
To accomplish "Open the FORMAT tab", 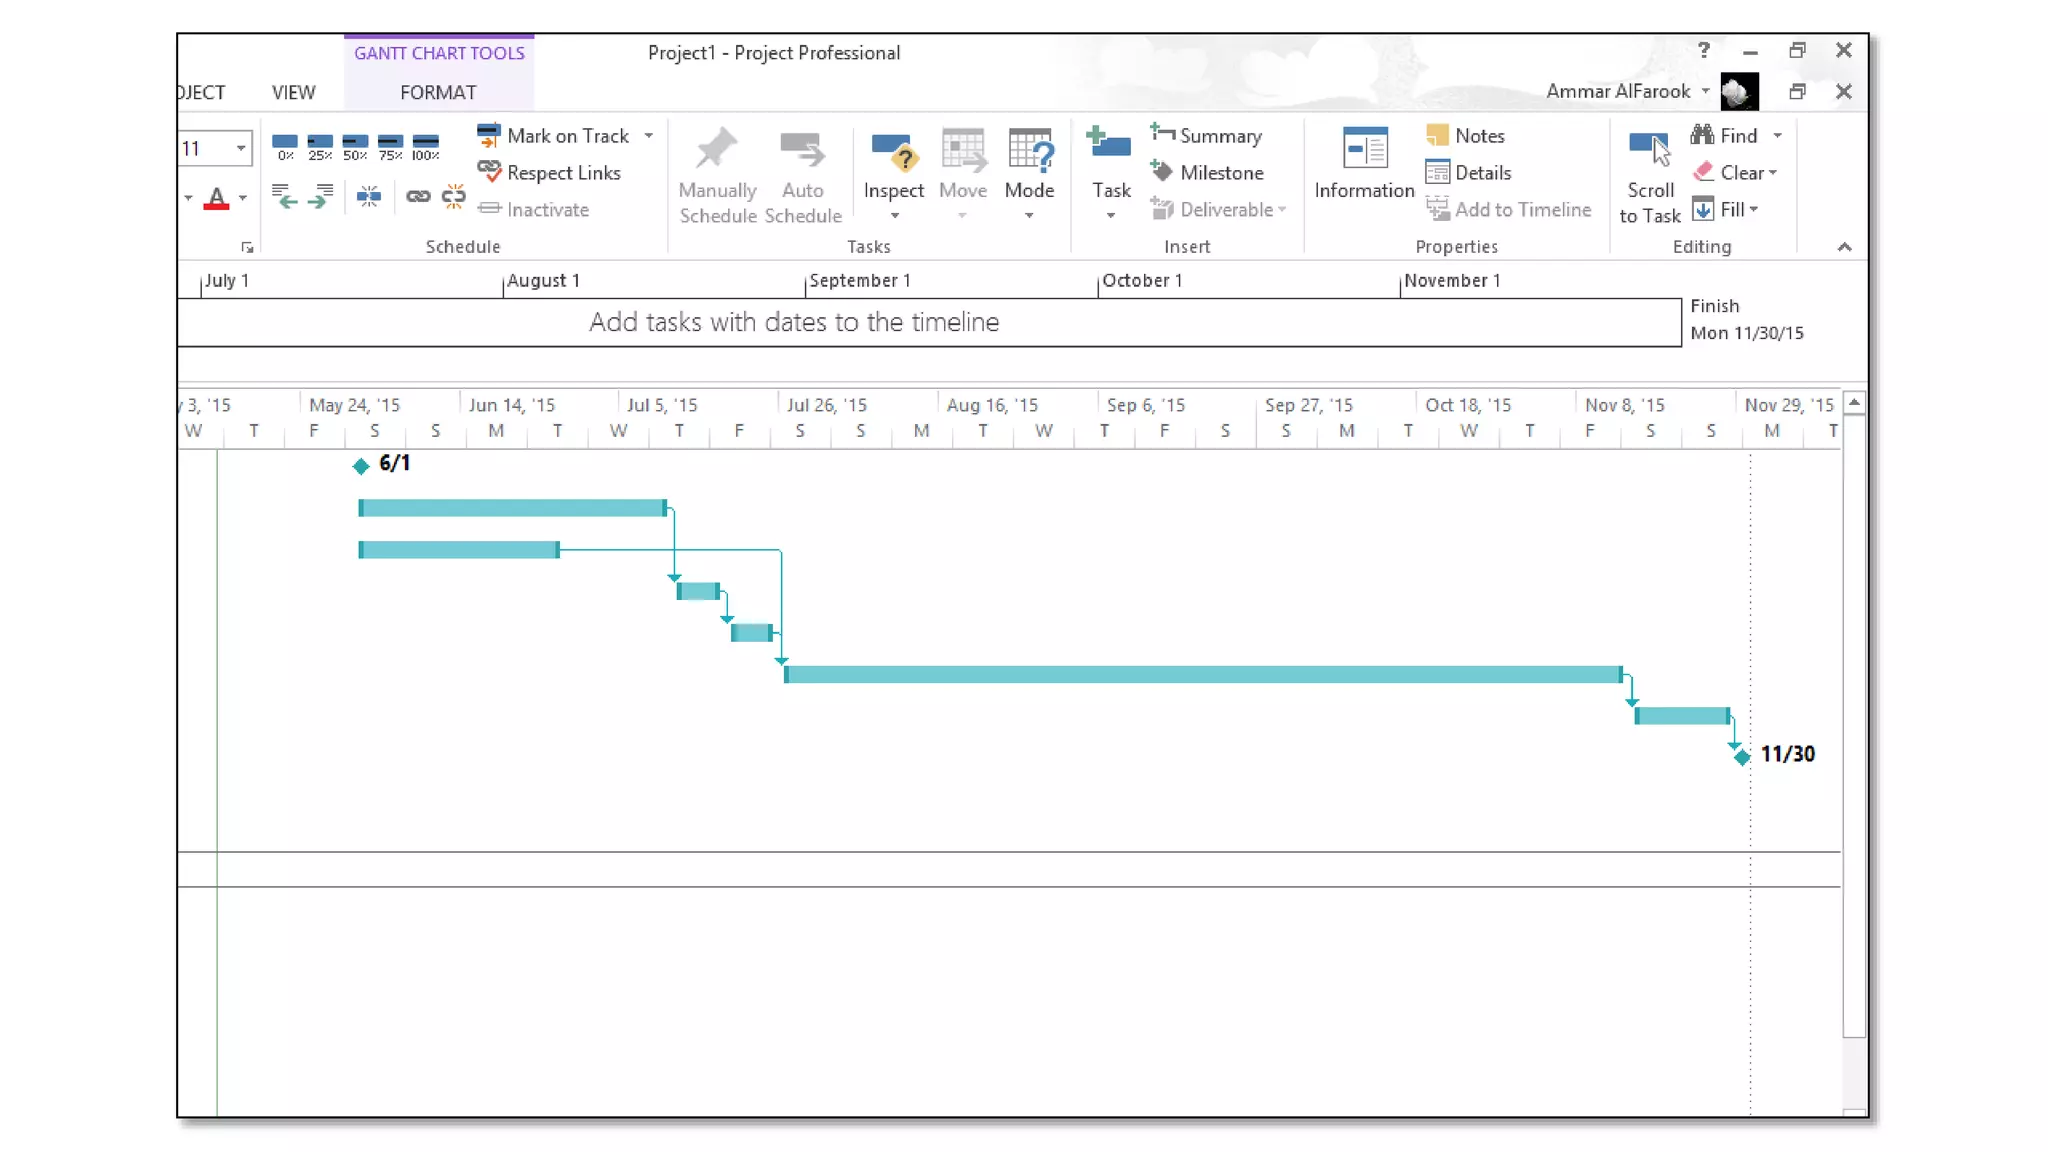I will click(438, 92).
